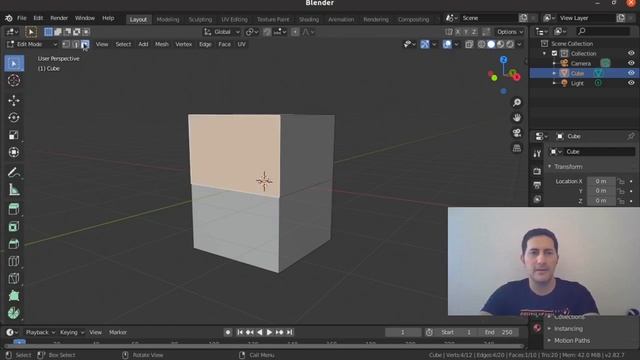
Task: Hide the Camera object in outliner
Action: (x=631, y=63)
